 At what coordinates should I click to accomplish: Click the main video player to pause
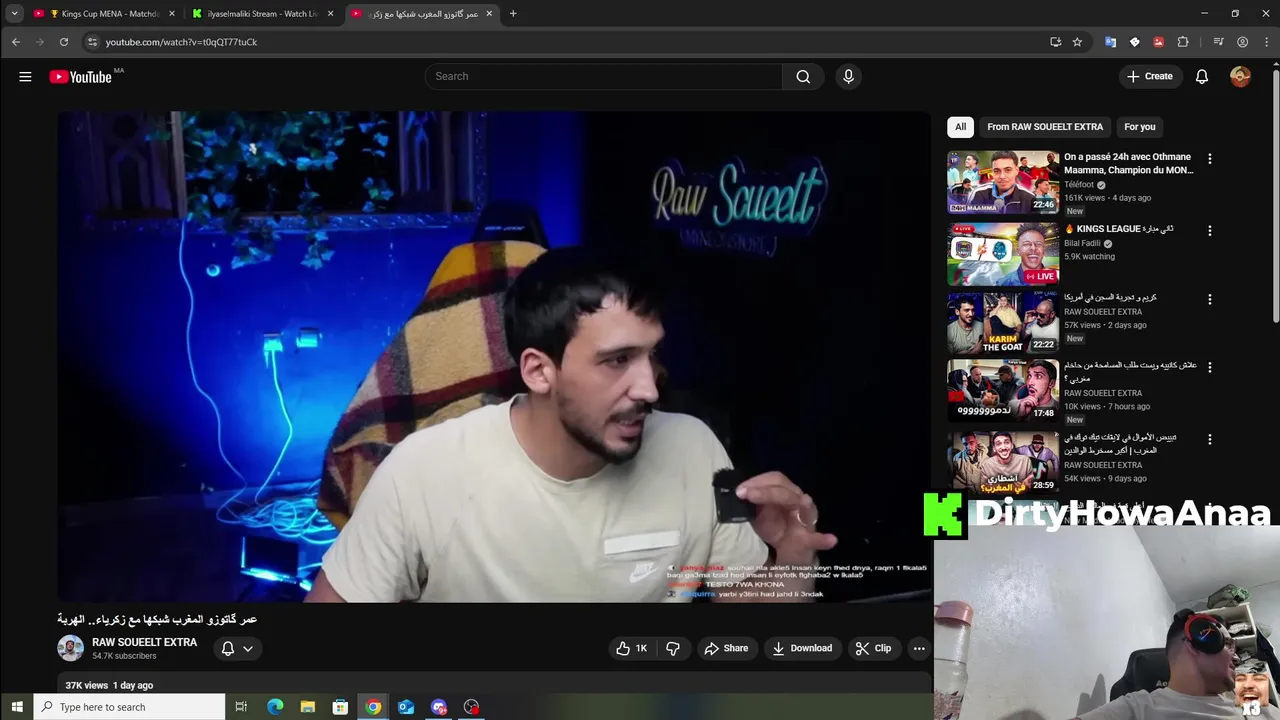pos(494,356)
